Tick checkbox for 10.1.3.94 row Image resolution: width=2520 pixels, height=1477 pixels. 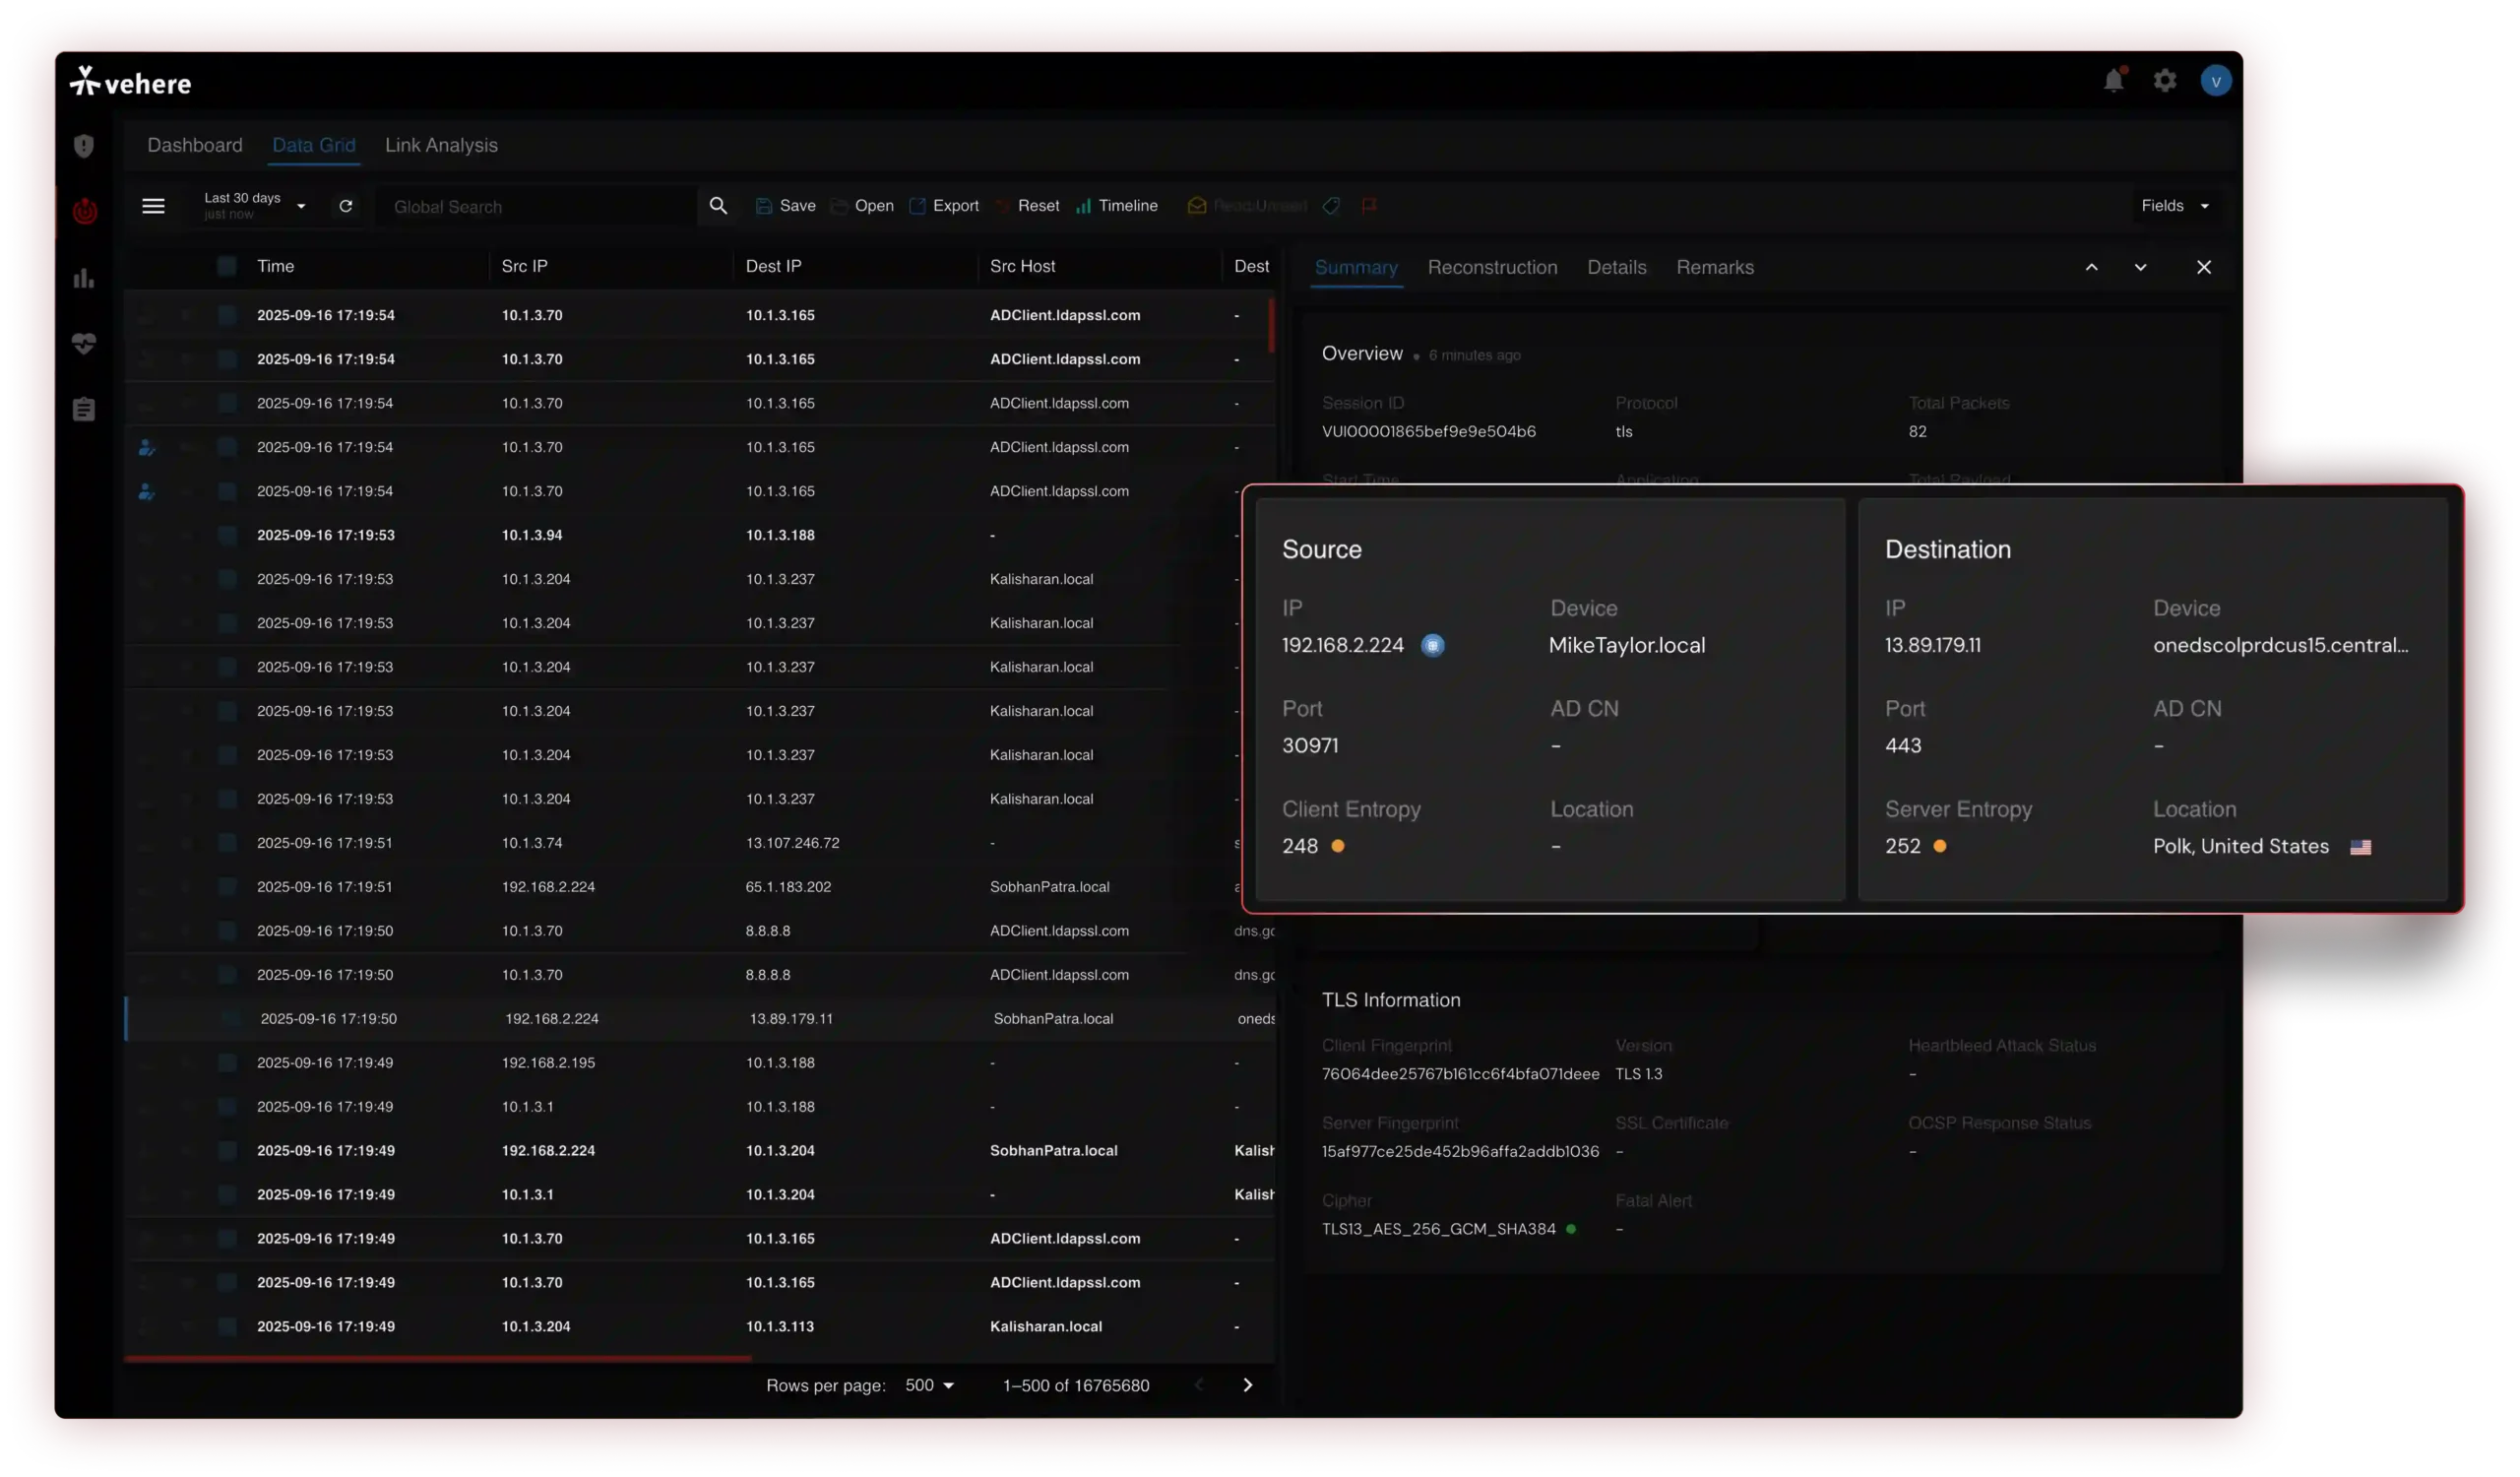227,535
